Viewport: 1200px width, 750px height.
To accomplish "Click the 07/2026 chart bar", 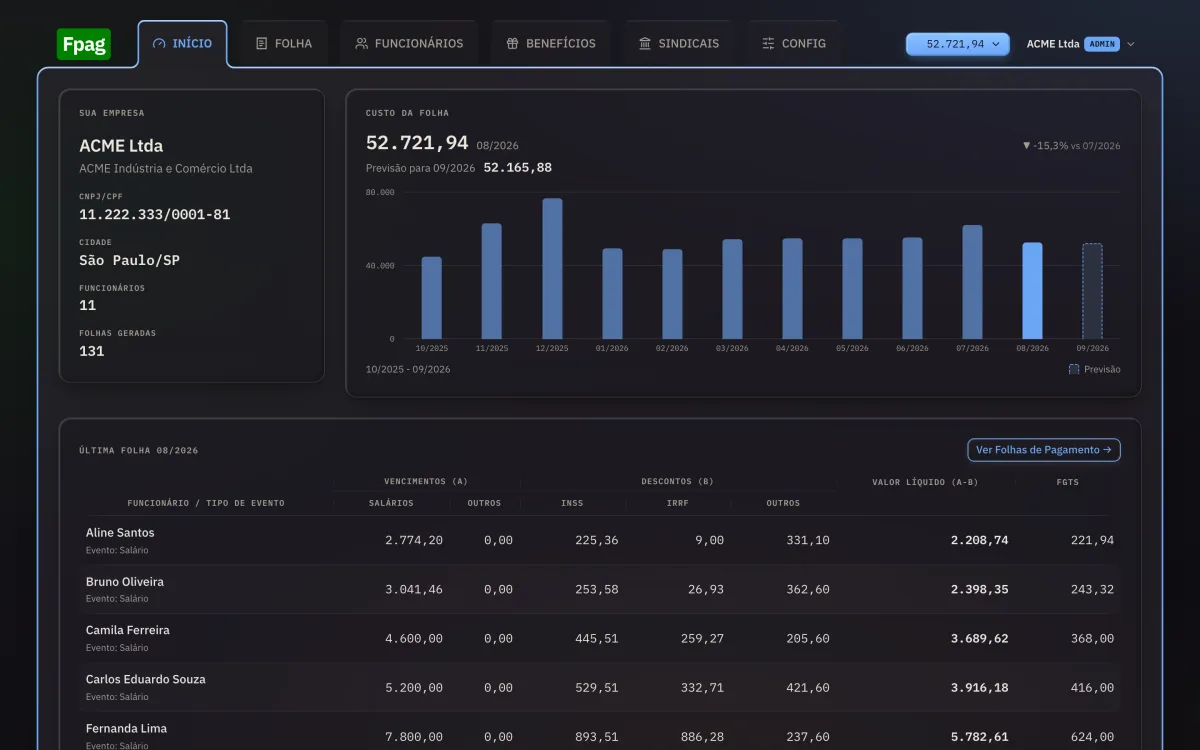I will 972,282.
